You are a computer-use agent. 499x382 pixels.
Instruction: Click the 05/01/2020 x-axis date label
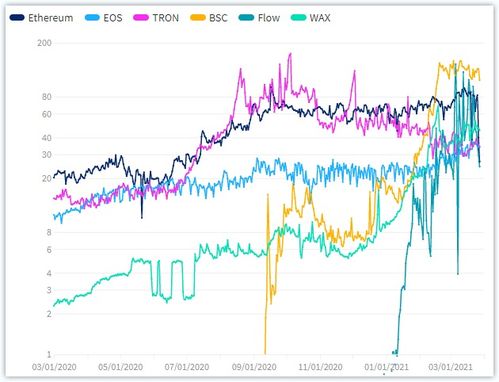[120, 367]
